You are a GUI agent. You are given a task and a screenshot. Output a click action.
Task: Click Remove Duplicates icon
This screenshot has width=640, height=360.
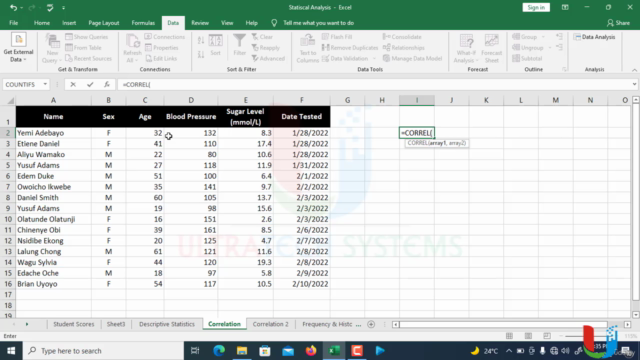[x=325, y=48]
